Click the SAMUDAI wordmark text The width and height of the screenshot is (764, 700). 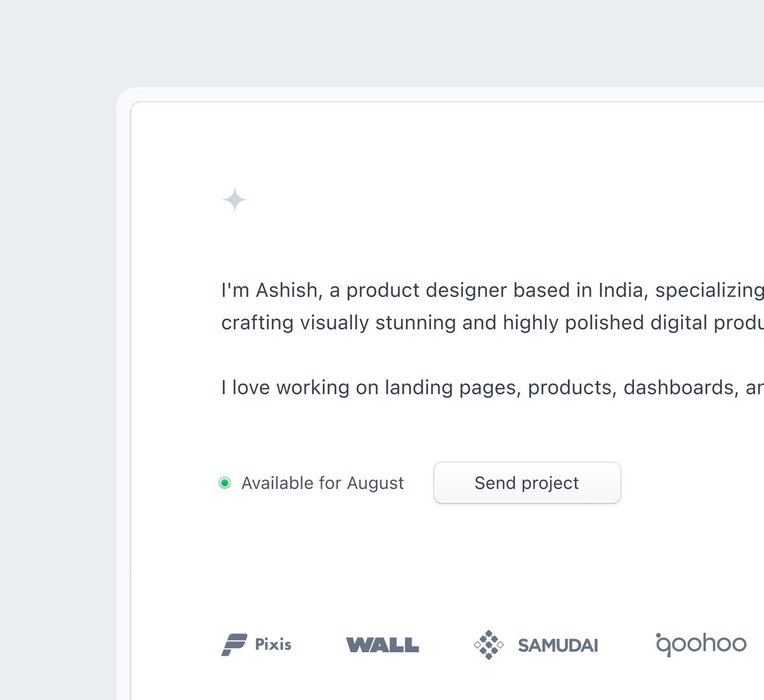[558, 645]
